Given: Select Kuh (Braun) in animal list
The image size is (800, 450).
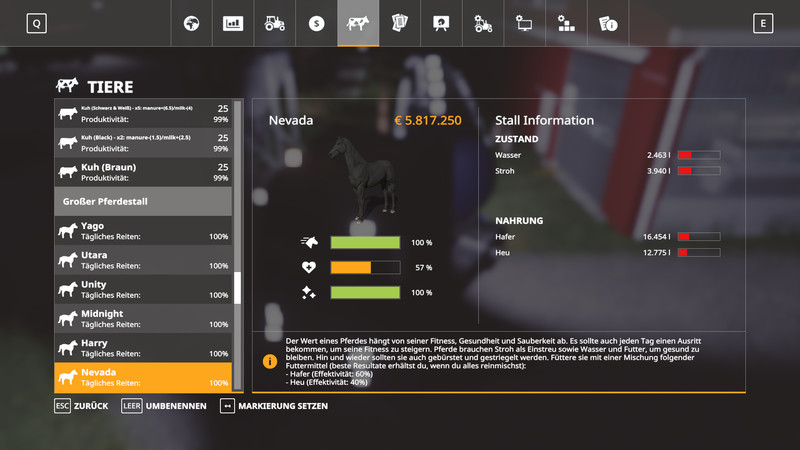Looking at the screenshot, I should click(143, 171).
